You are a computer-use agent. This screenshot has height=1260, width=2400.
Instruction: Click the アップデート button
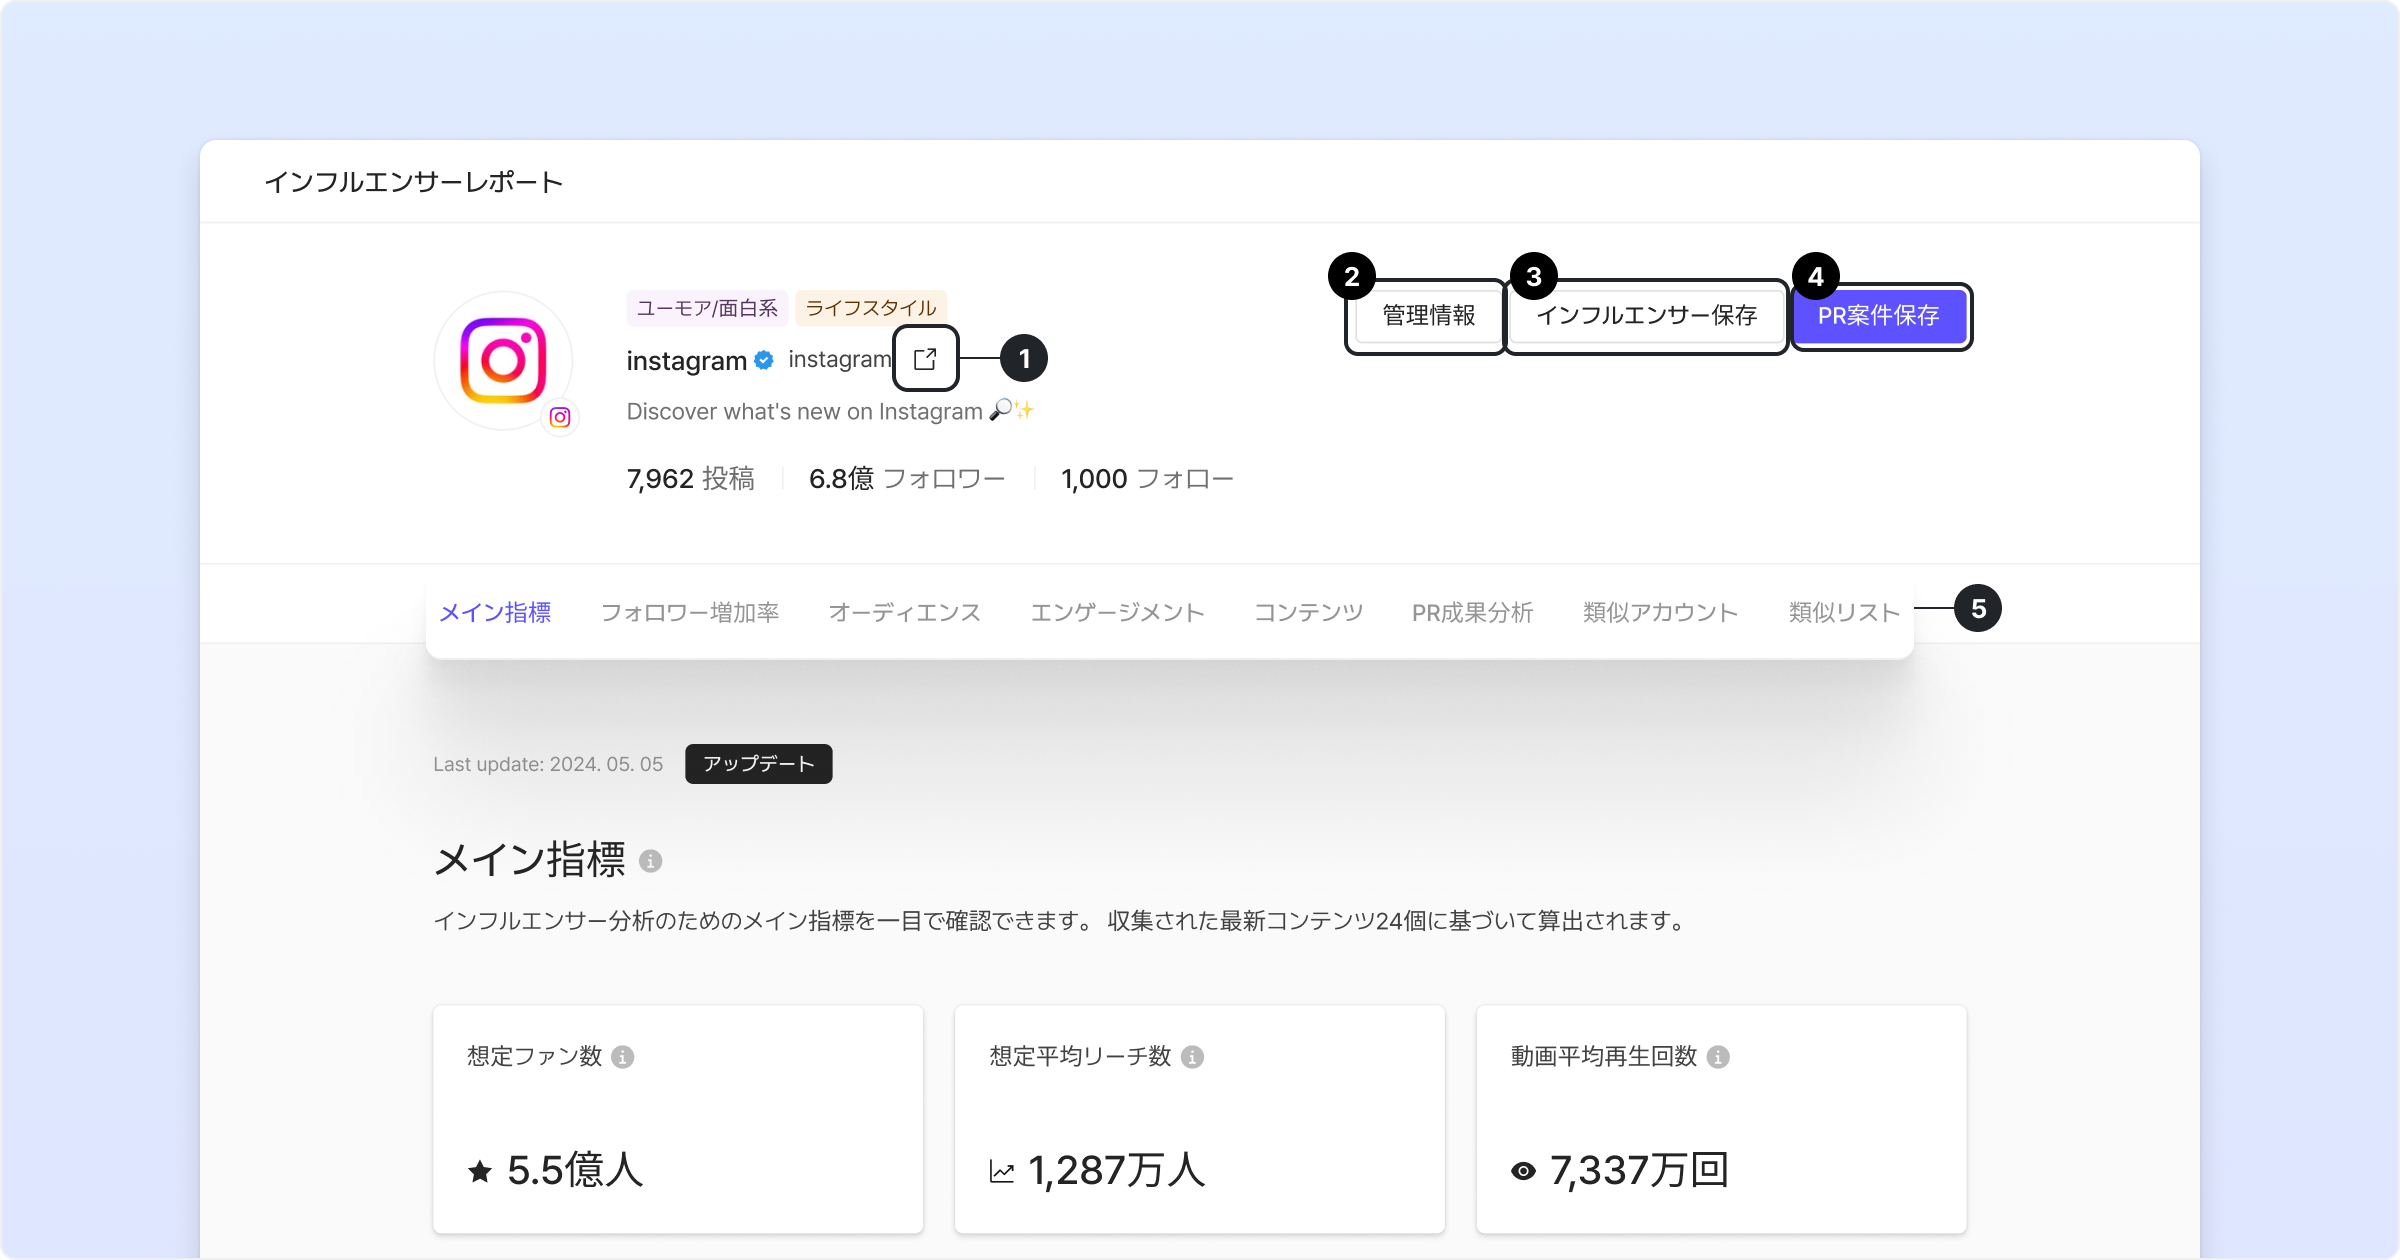758,764
